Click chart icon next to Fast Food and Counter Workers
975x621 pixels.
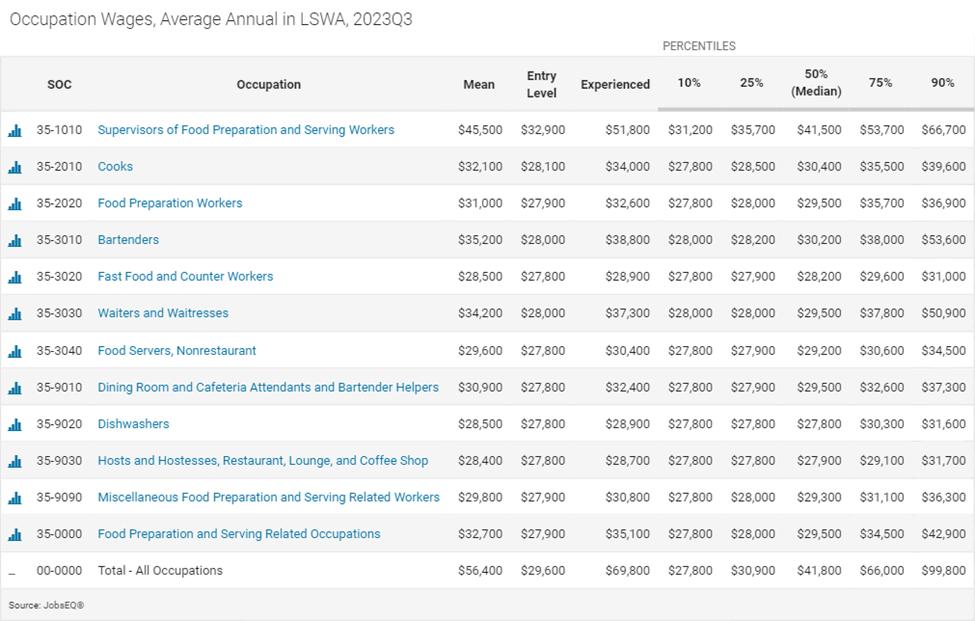(x=15, y=277)
